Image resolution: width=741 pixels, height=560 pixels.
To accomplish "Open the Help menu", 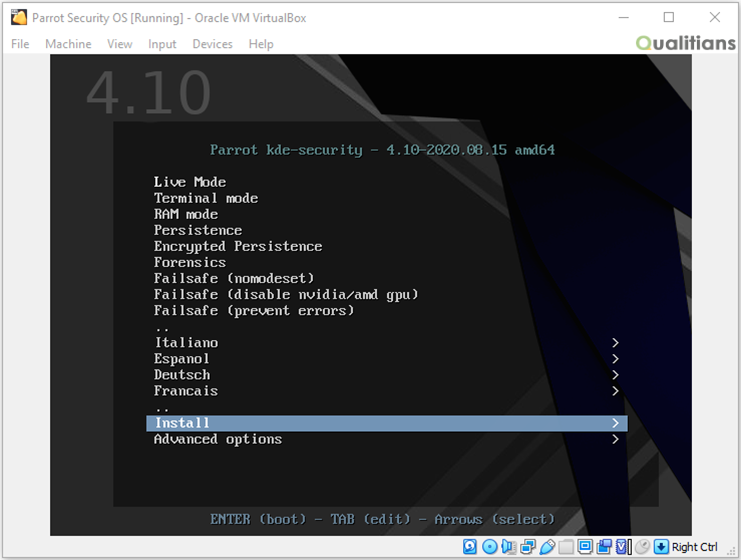I will coord(261,44).
